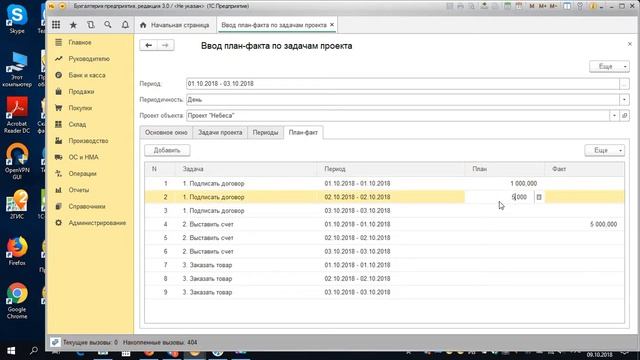Screen dimensions: 640x360
Task: Select row 9 period 03.10.2018
Action: [x=357, y=292]
